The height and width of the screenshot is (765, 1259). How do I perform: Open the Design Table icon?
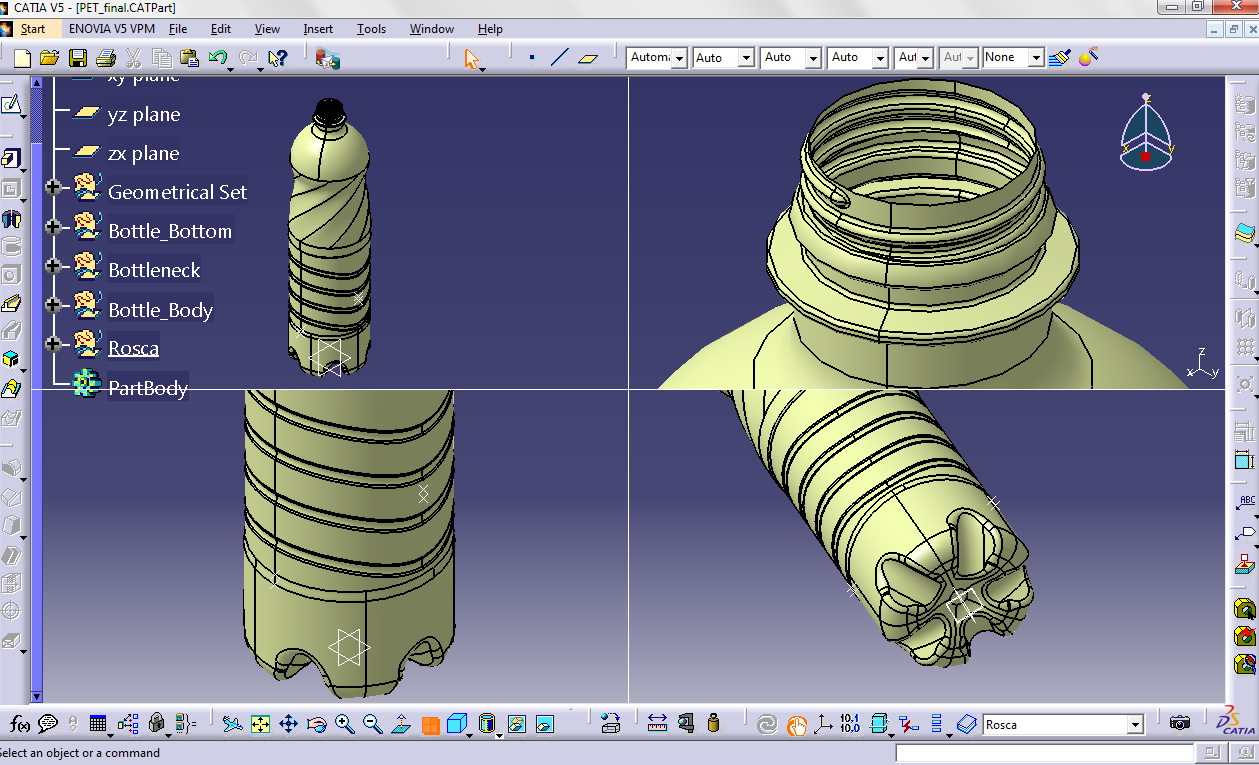pyautogui.click(x=98, y=723)
